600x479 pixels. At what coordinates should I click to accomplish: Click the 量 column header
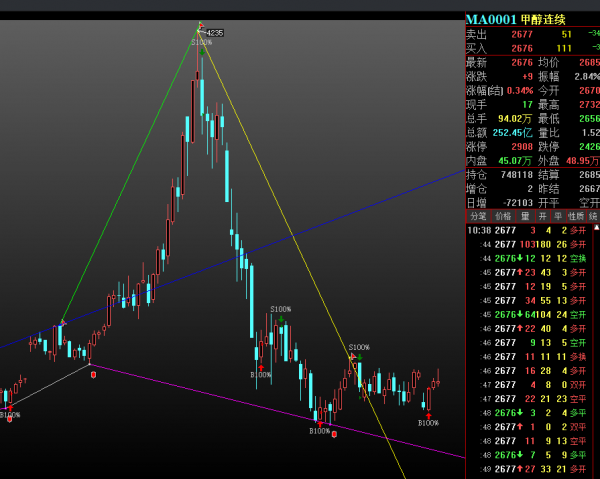coord(524,216)
